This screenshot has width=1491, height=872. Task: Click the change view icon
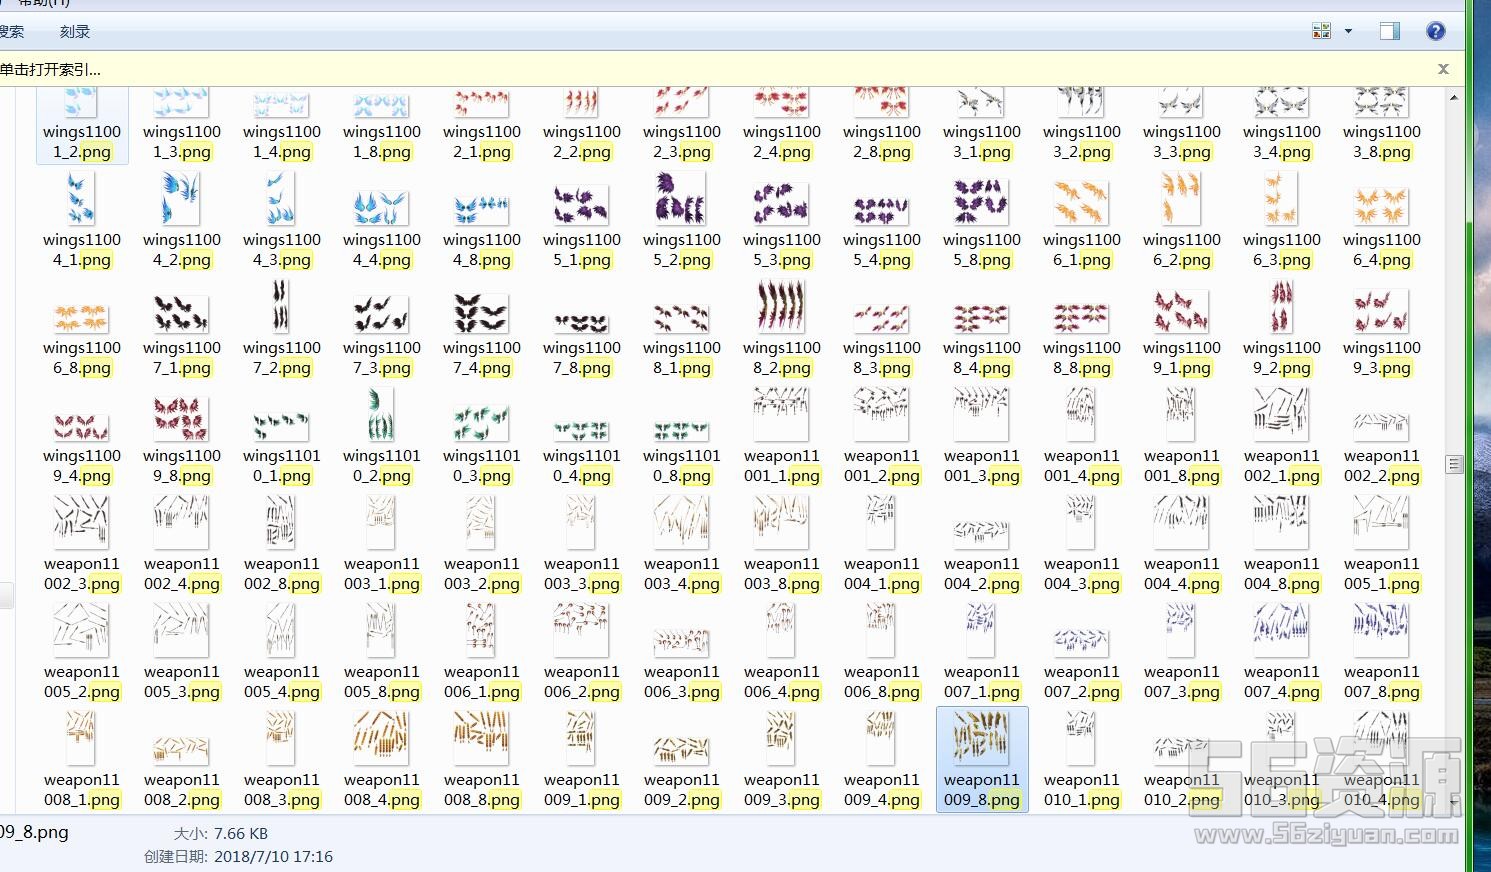coord(1322,32)
